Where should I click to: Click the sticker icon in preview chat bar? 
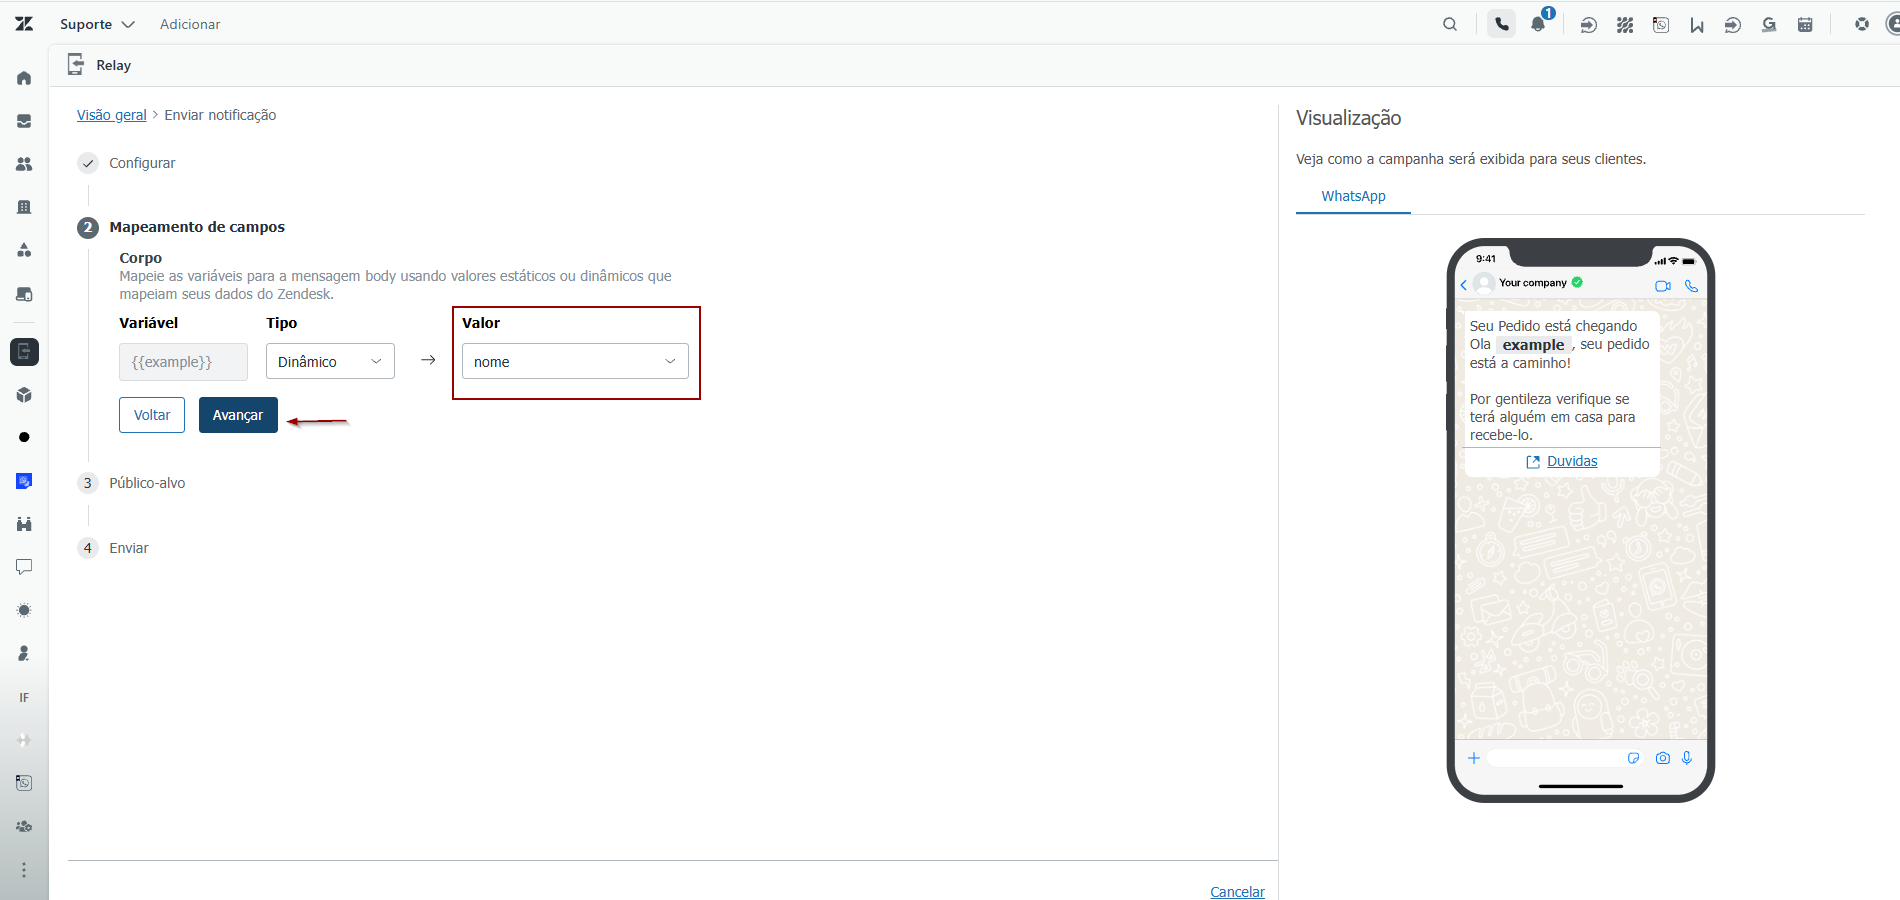1634,758
